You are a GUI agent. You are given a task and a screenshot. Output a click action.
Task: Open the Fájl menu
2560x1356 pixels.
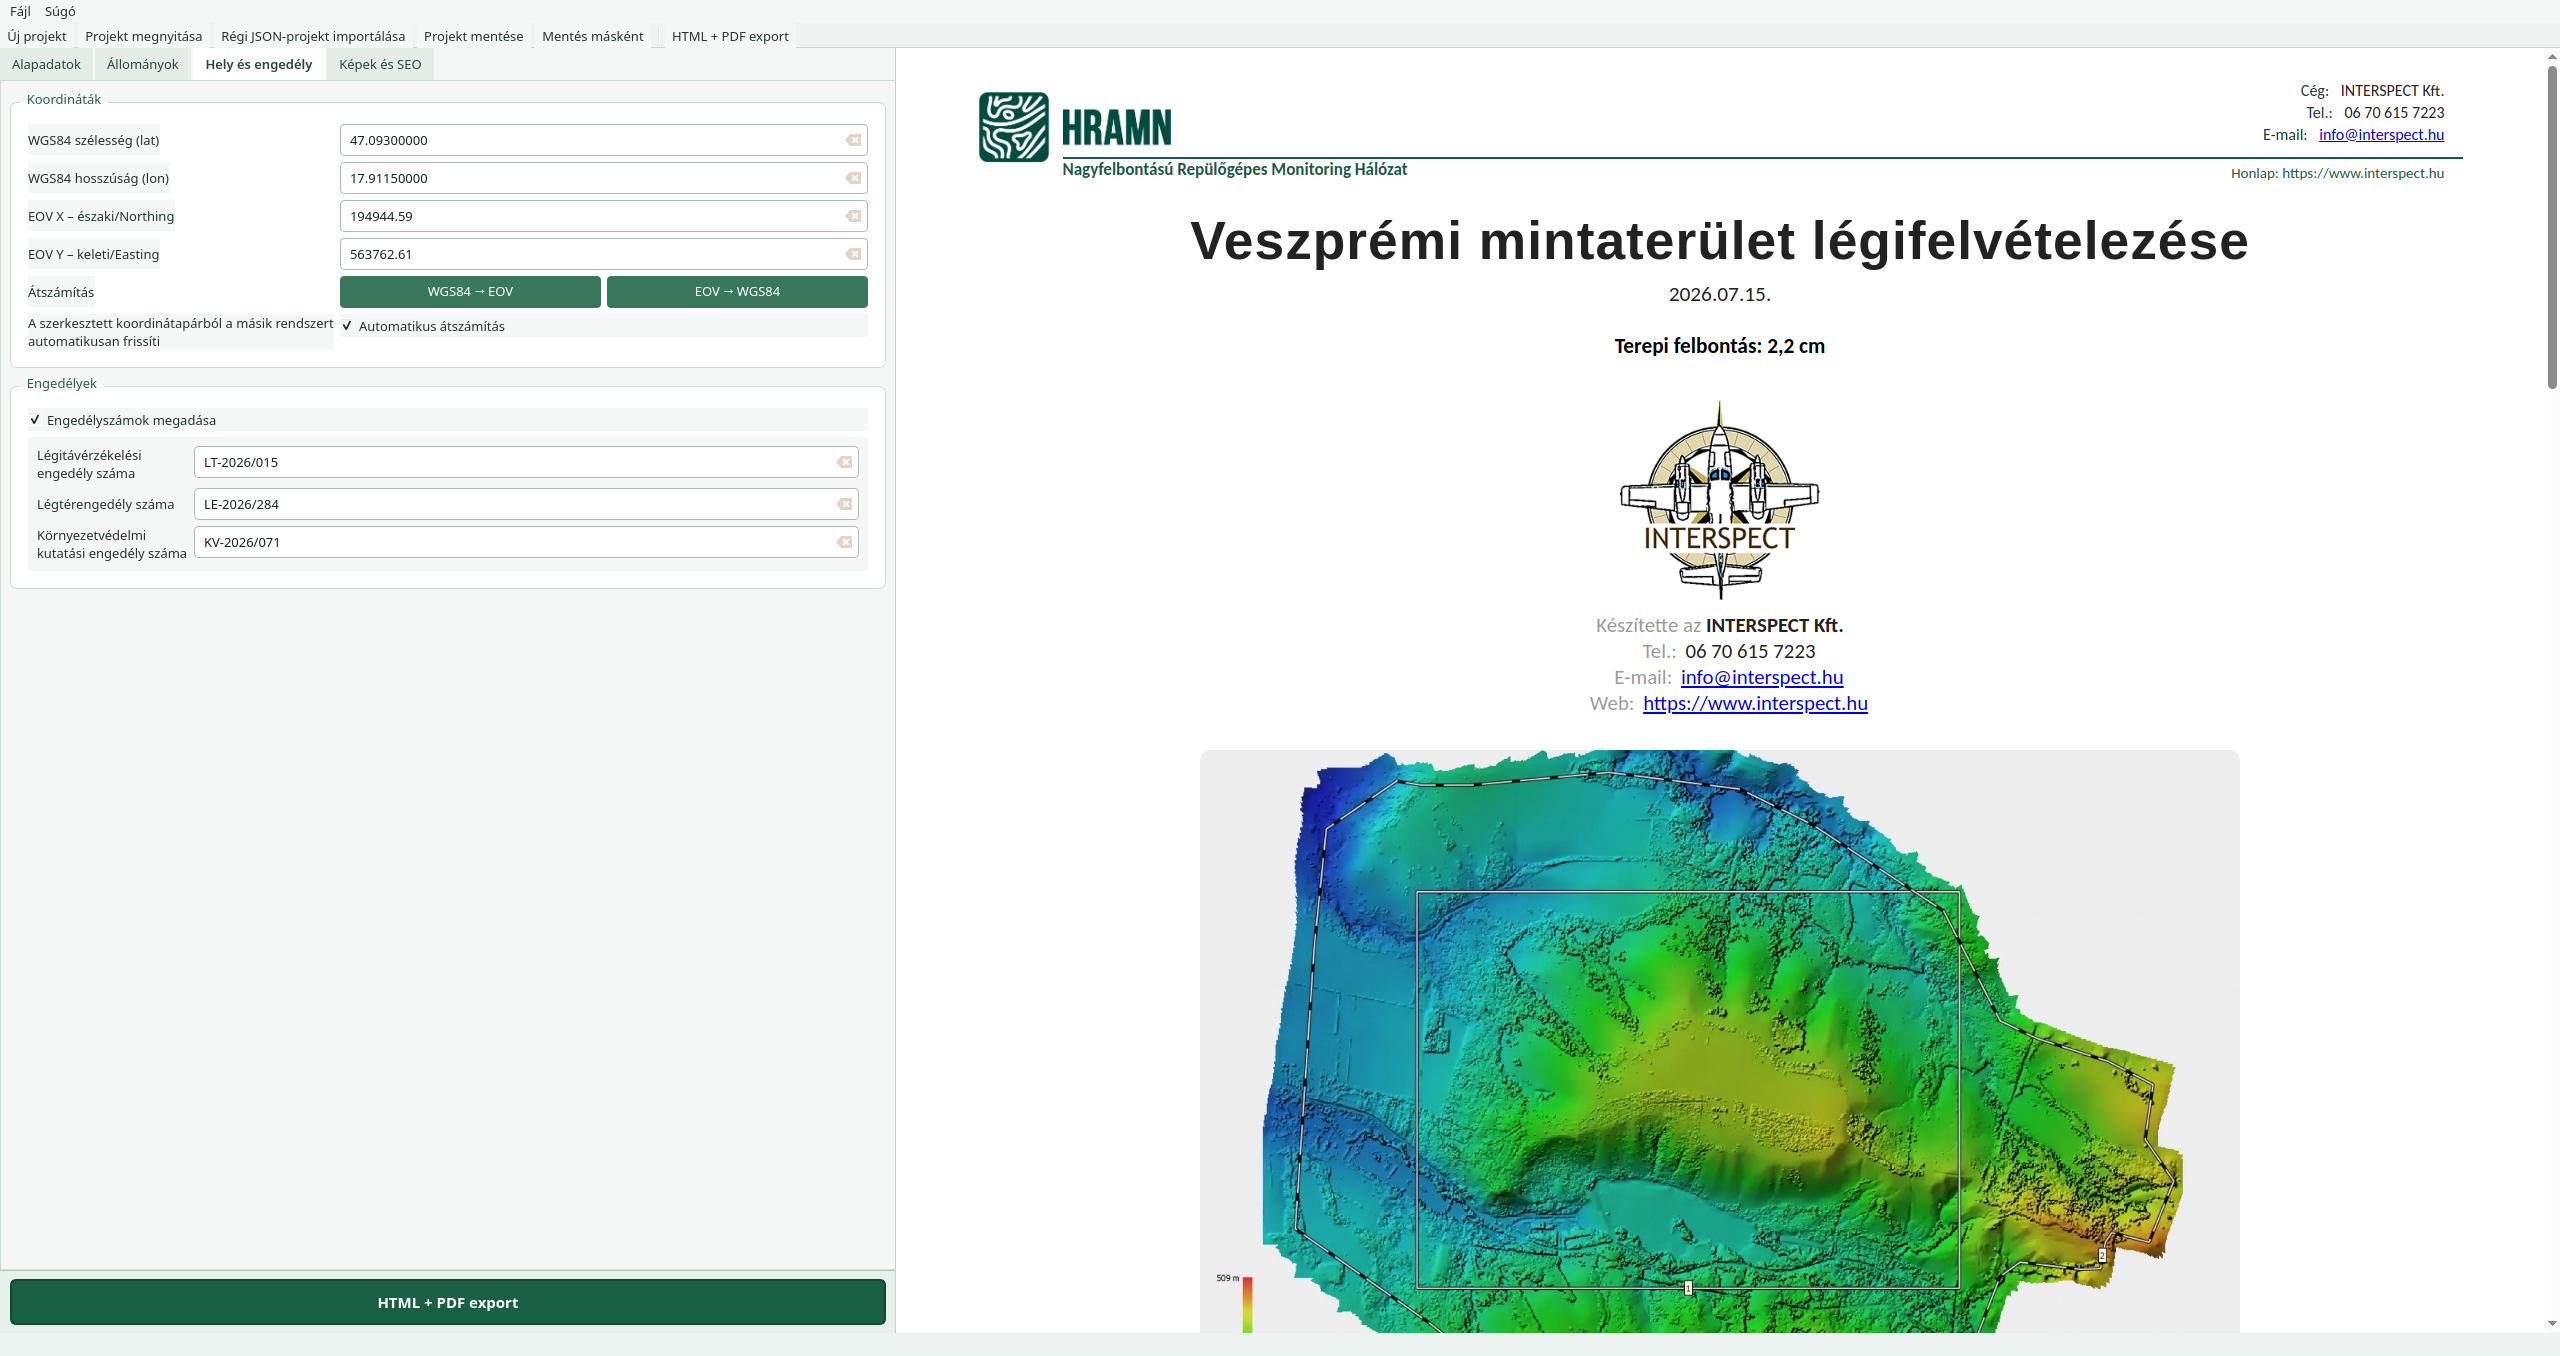click(20, 11)
